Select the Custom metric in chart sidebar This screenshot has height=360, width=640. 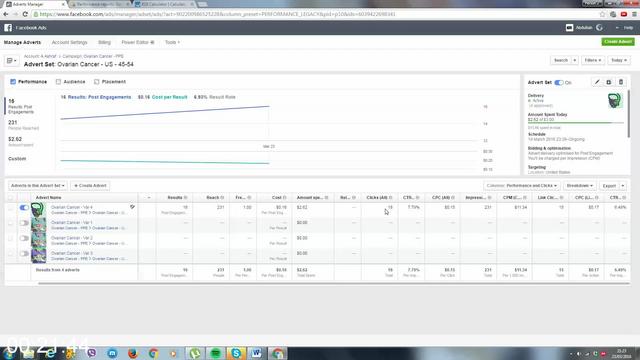pyautogui.click(x=17, y=158)
